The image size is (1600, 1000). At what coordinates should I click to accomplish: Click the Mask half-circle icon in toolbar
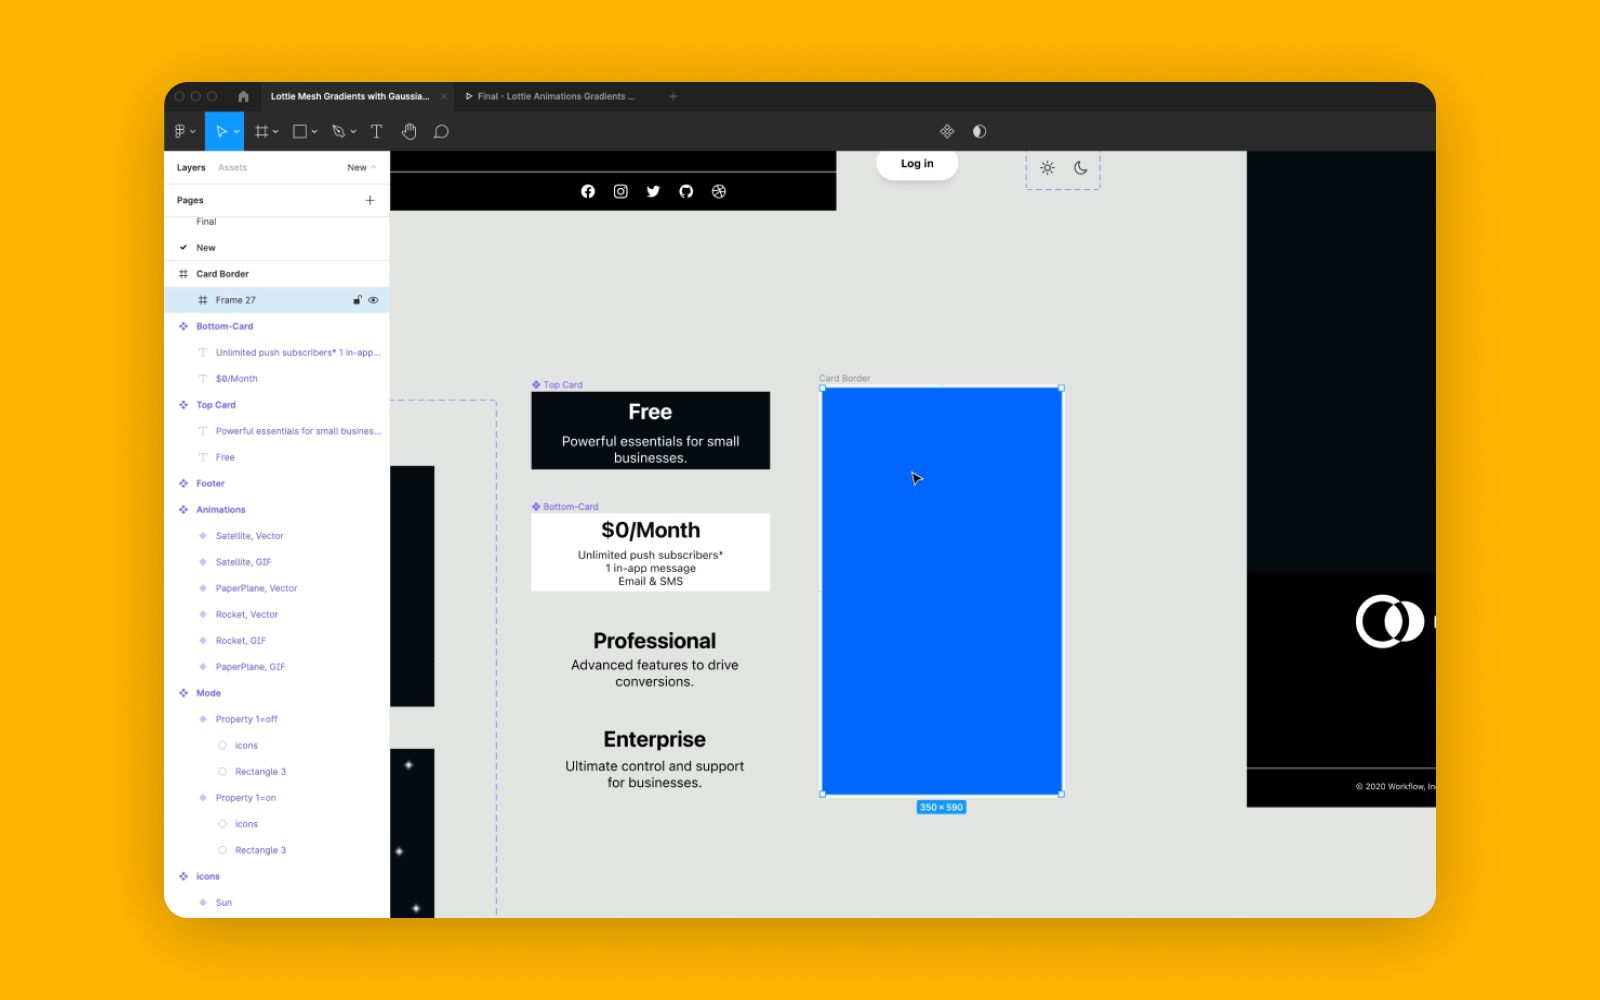tap(979, 131)
